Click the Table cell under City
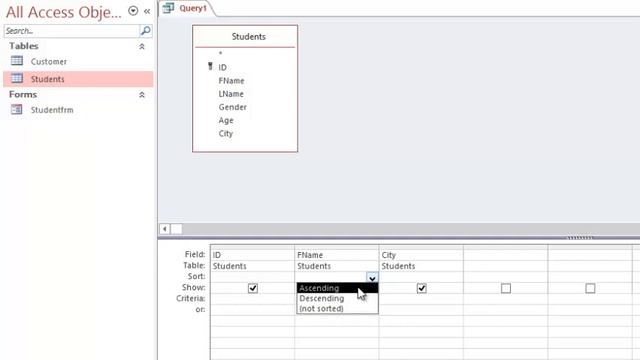The height and width of the screenshot is (360, 640). (421, 266)
